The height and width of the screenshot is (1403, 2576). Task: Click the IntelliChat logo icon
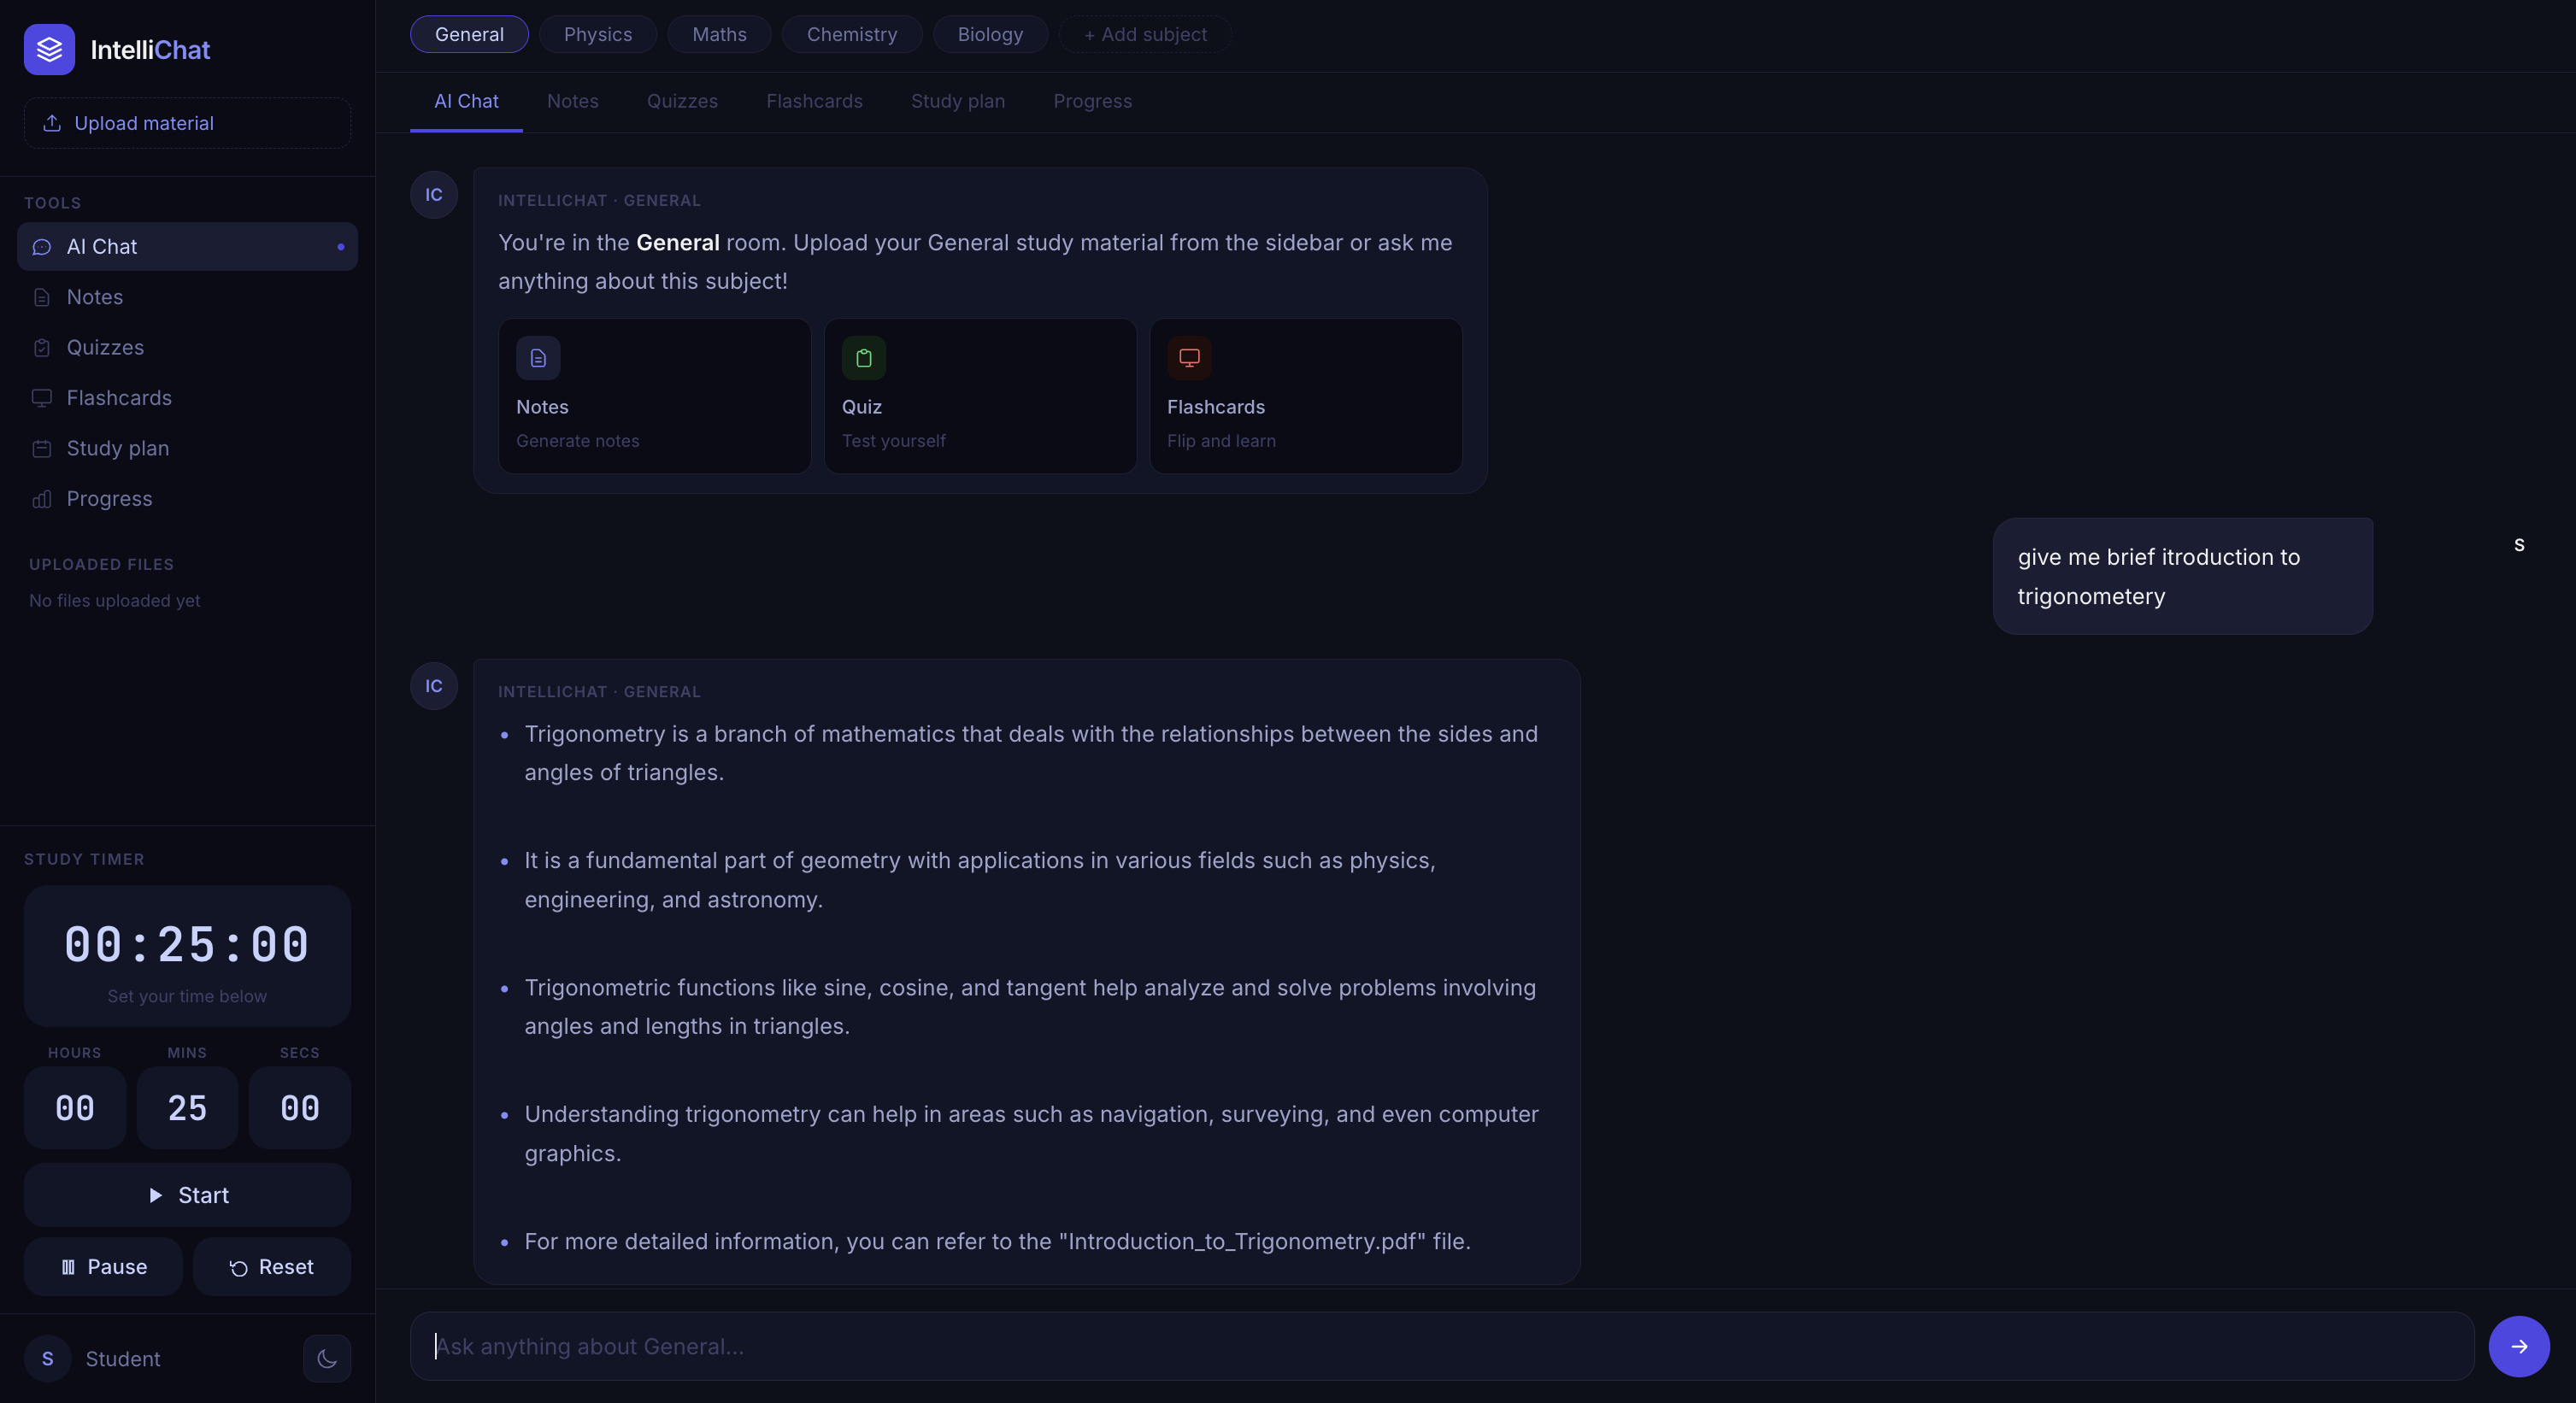(x=49, y=49)
